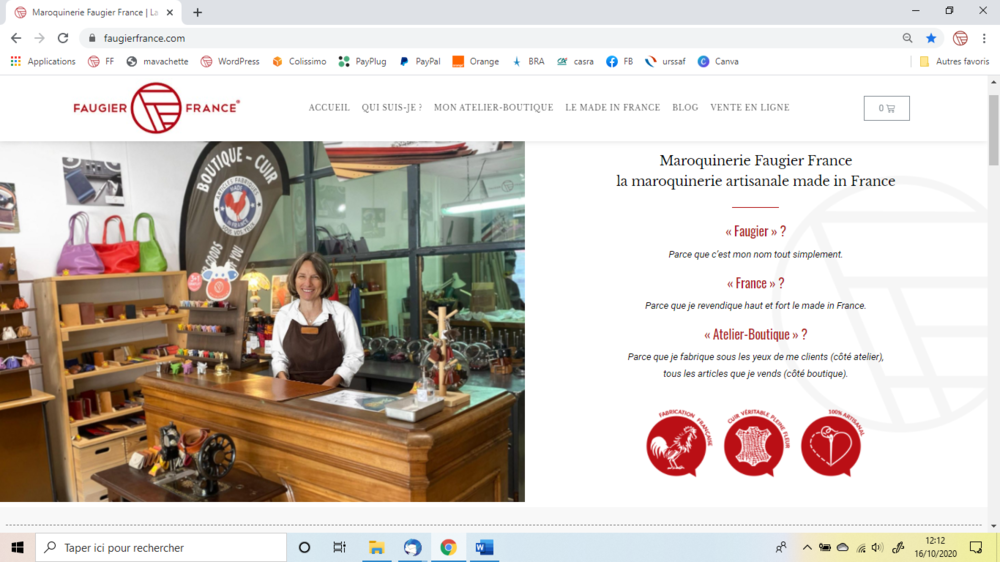Switch to Chrome in taskbar

(448, 547)
